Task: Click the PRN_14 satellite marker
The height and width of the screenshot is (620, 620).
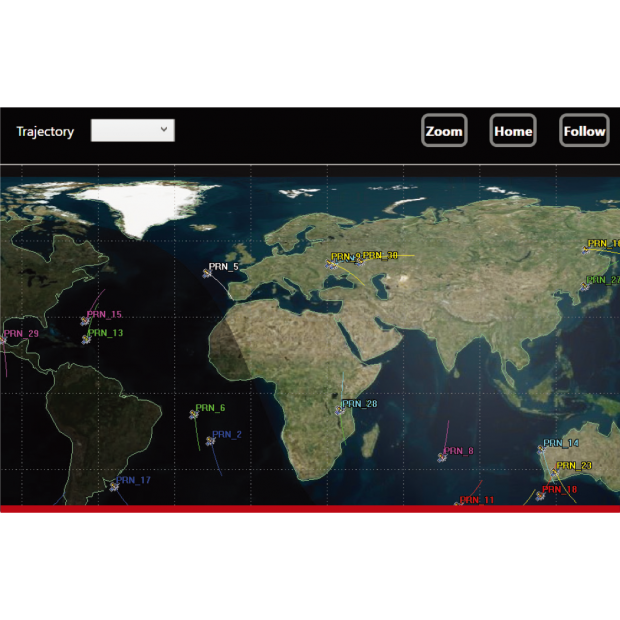Action: coord(542,450)
